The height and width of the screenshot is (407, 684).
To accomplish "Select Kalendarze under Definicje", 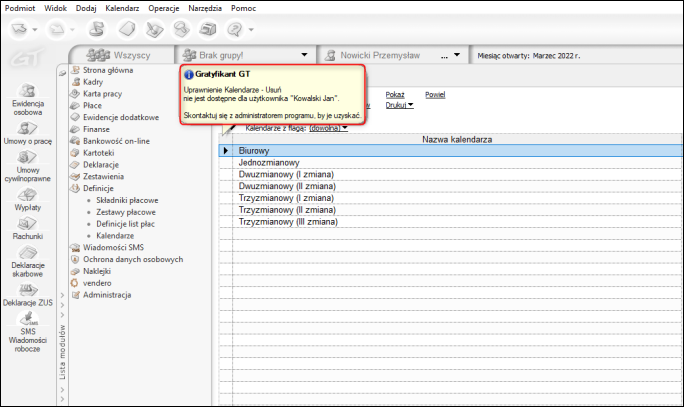I will [x=115, y=236].
